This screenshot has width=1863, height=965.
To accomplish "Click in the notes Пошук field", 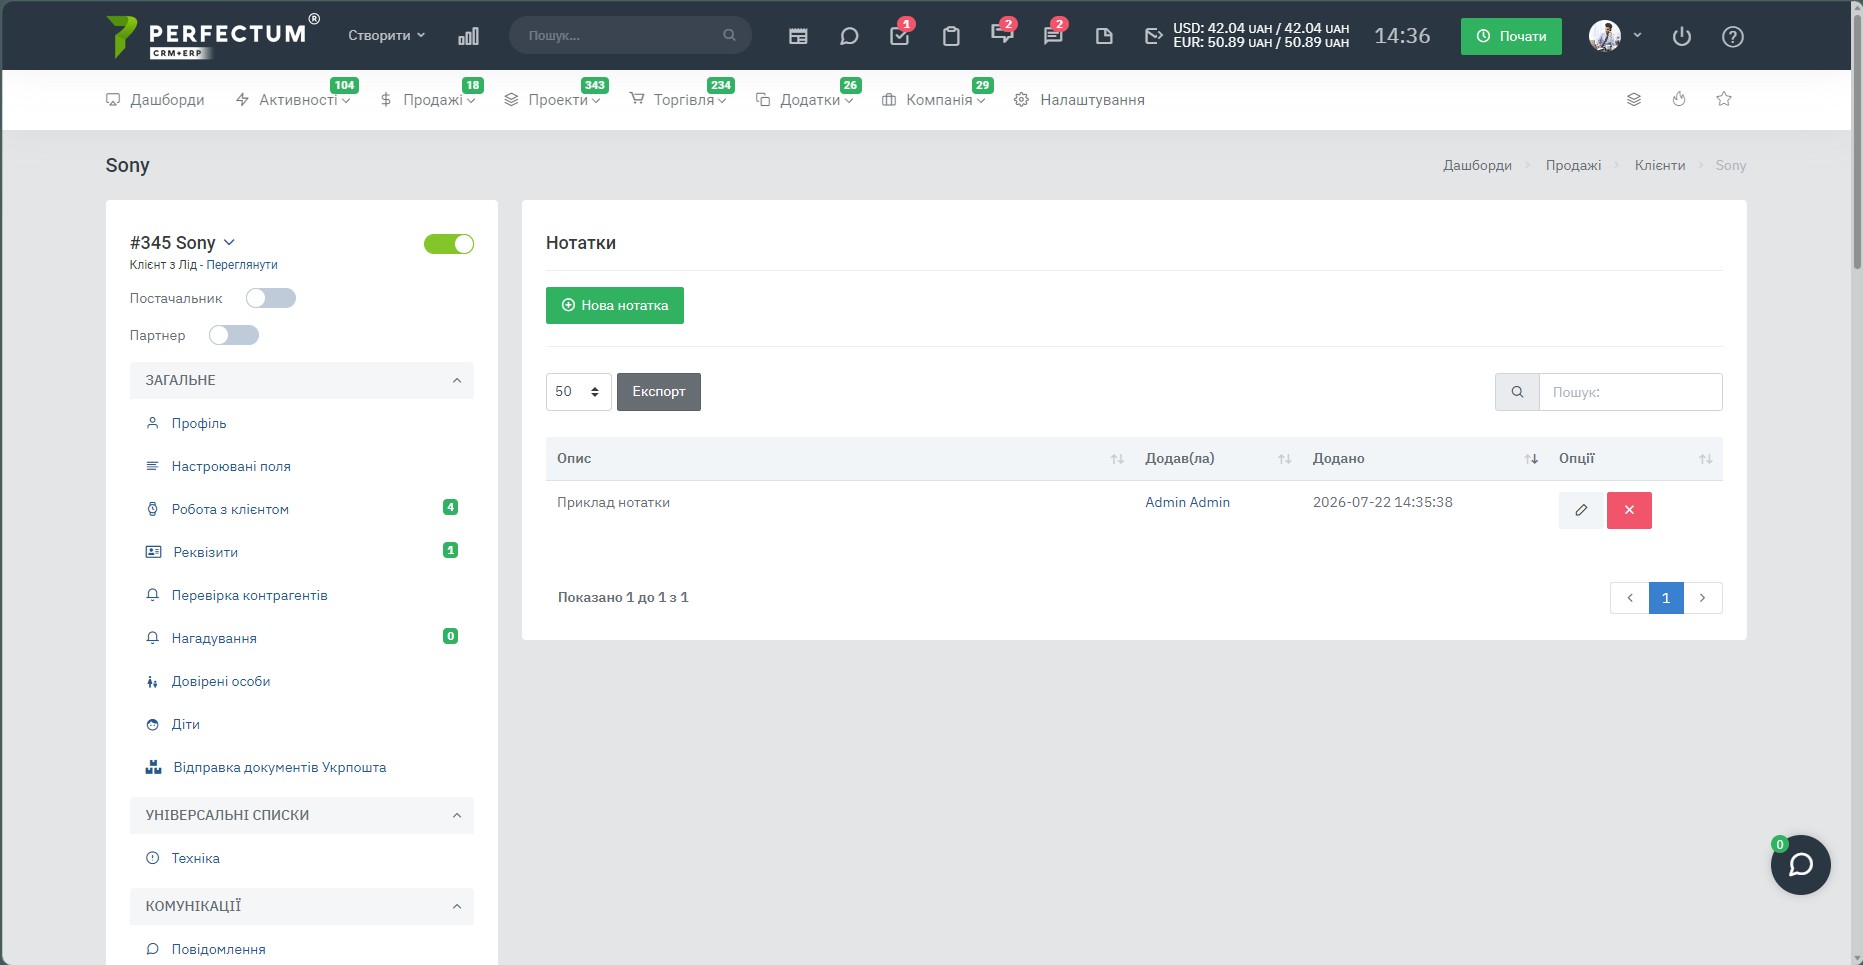I will pyautogui.click(x=1630, y=392).
